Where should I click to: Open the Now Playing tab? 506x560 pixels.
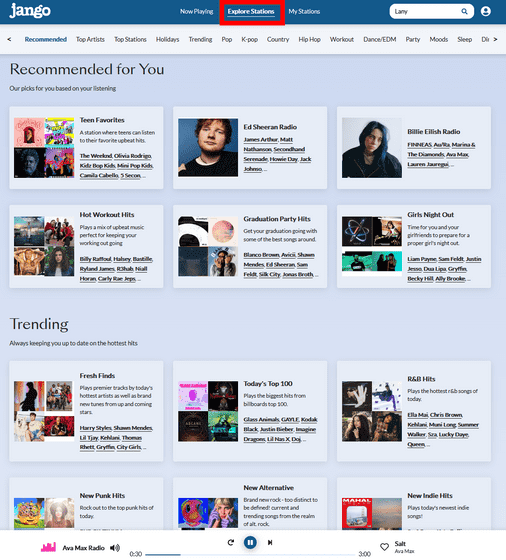tap(196, 11)
